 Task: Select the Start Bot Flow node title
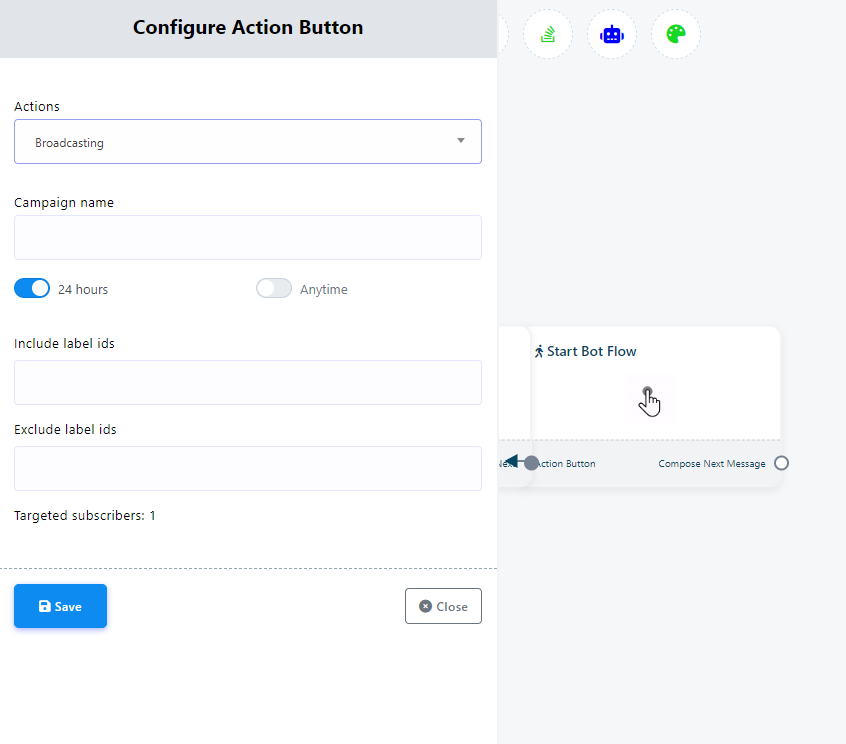tap(591, 351)
